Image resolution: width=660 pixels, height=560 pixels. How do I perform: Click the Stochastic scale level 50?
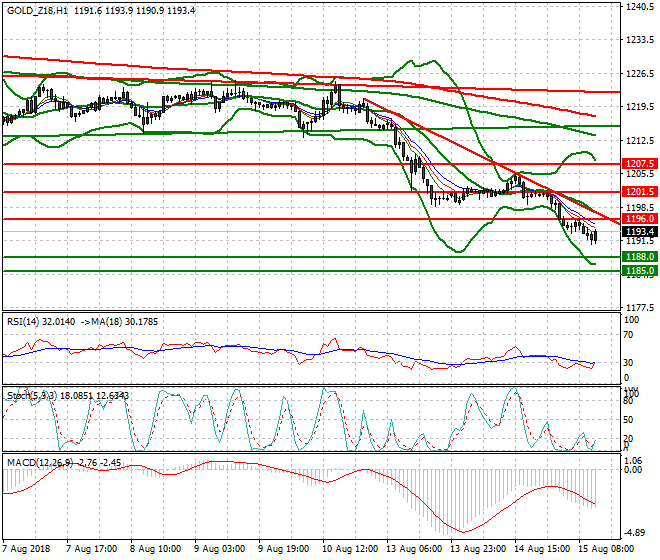coord(628,420)
